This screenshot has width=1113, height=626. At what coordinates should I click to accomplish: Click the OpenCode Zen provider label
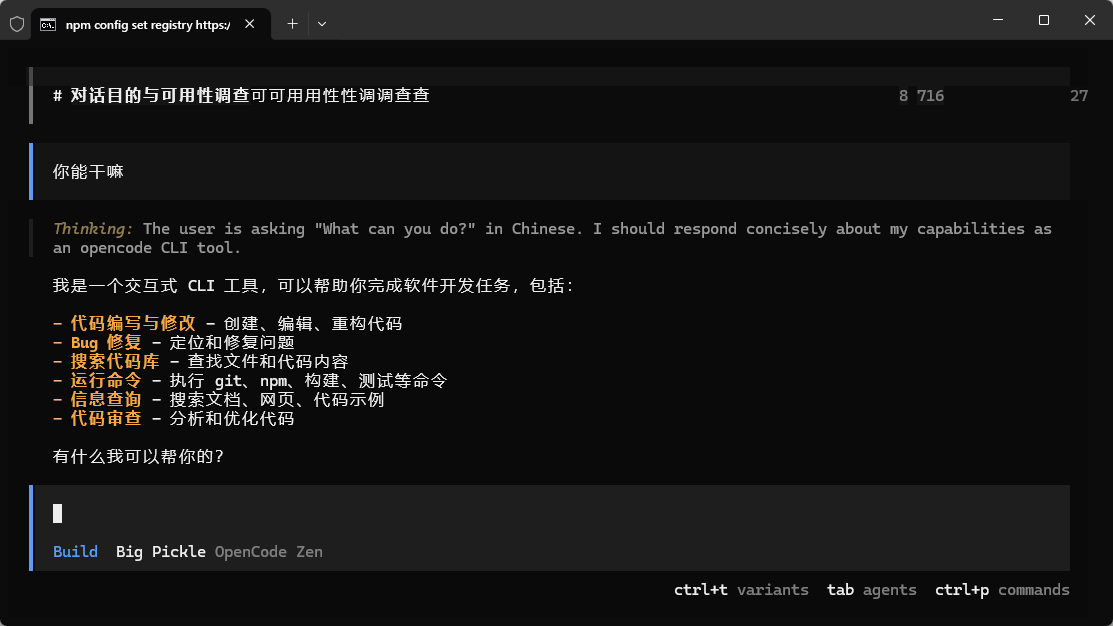(x=268, y=552)
